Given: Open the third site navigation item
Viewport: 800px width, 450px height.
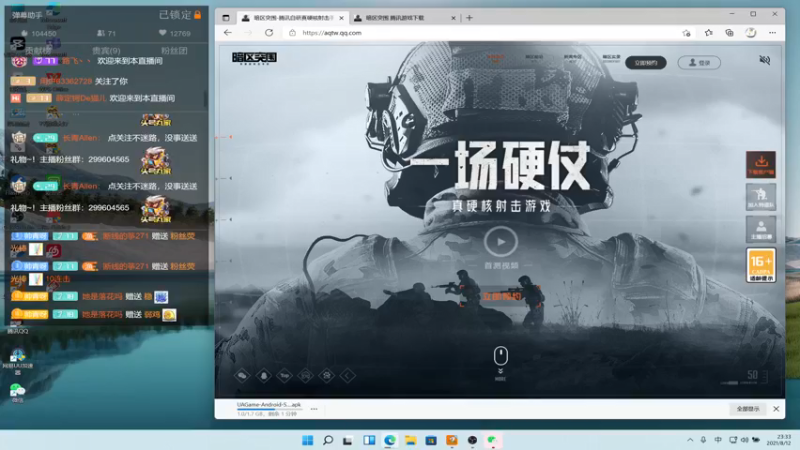Looking at the screenshot, I should pyautogui.click(x=572, y=58).
